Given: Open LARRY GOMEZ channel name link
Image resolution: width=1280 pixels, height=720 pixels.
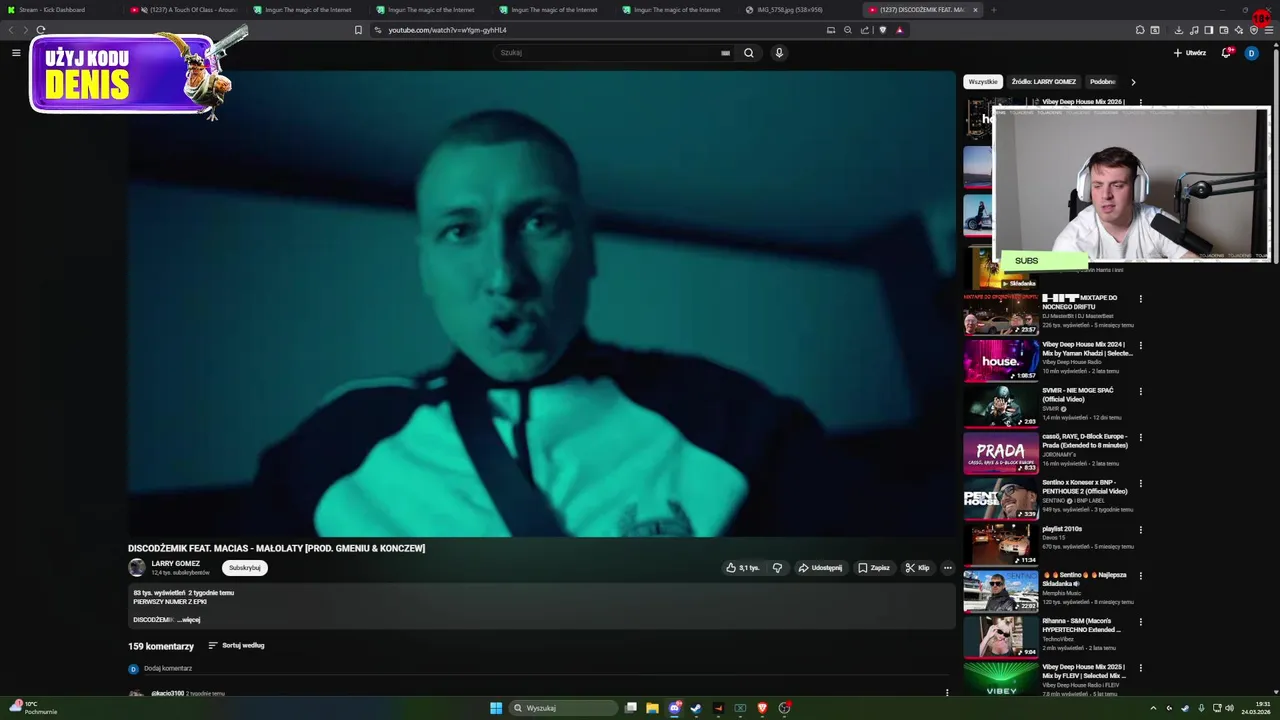Looking at the screenshot, I should (x=176, y=564).
